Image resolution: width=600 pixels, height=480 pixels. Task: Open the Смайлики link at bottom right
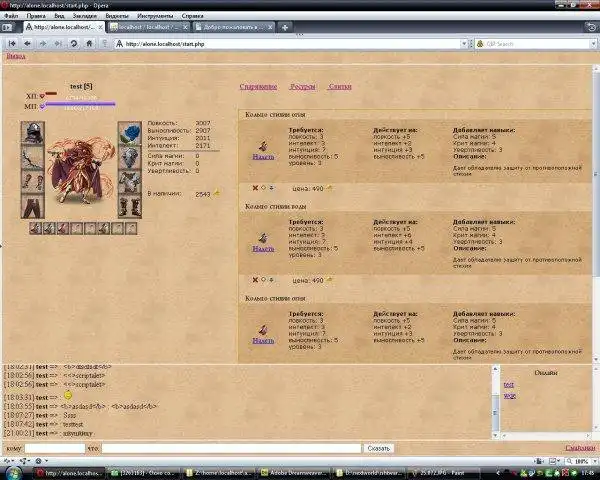580,448
